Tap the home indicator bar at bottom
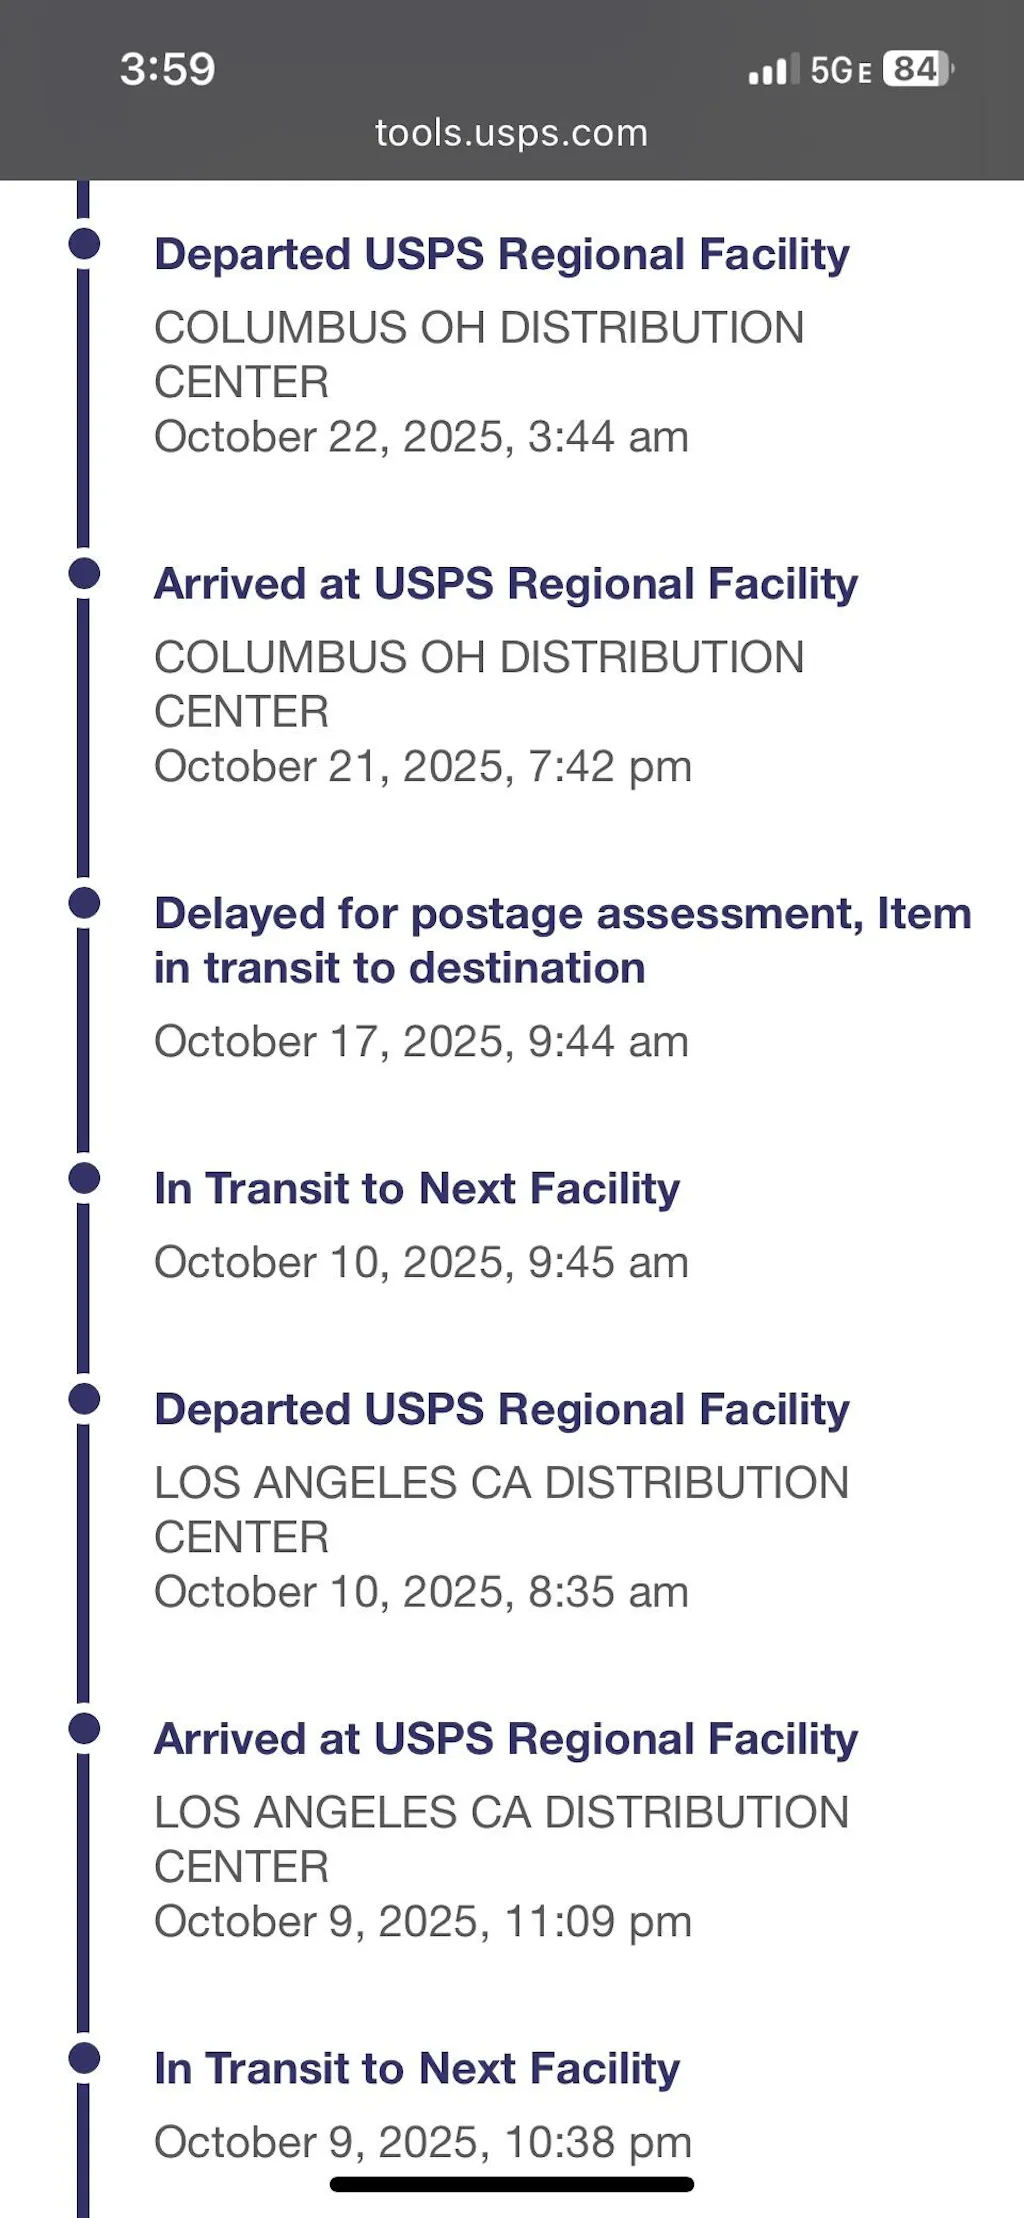Screen dimensions: 1024x2218 click(x=511, y=2184)
